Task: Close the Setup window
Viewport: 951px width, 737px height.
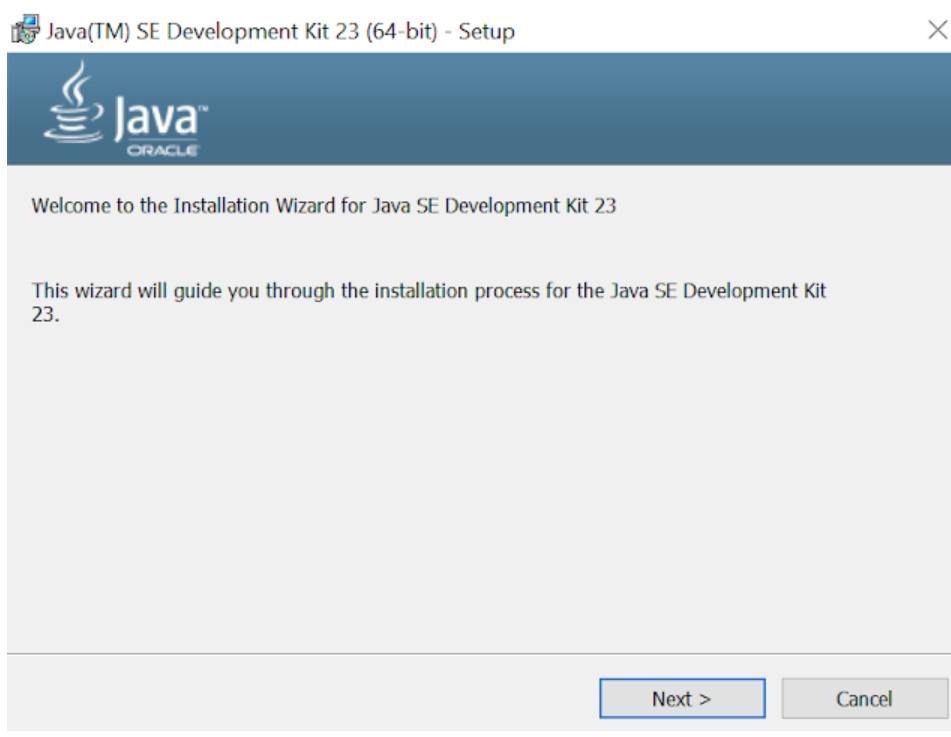Action: tap(938, 30)
